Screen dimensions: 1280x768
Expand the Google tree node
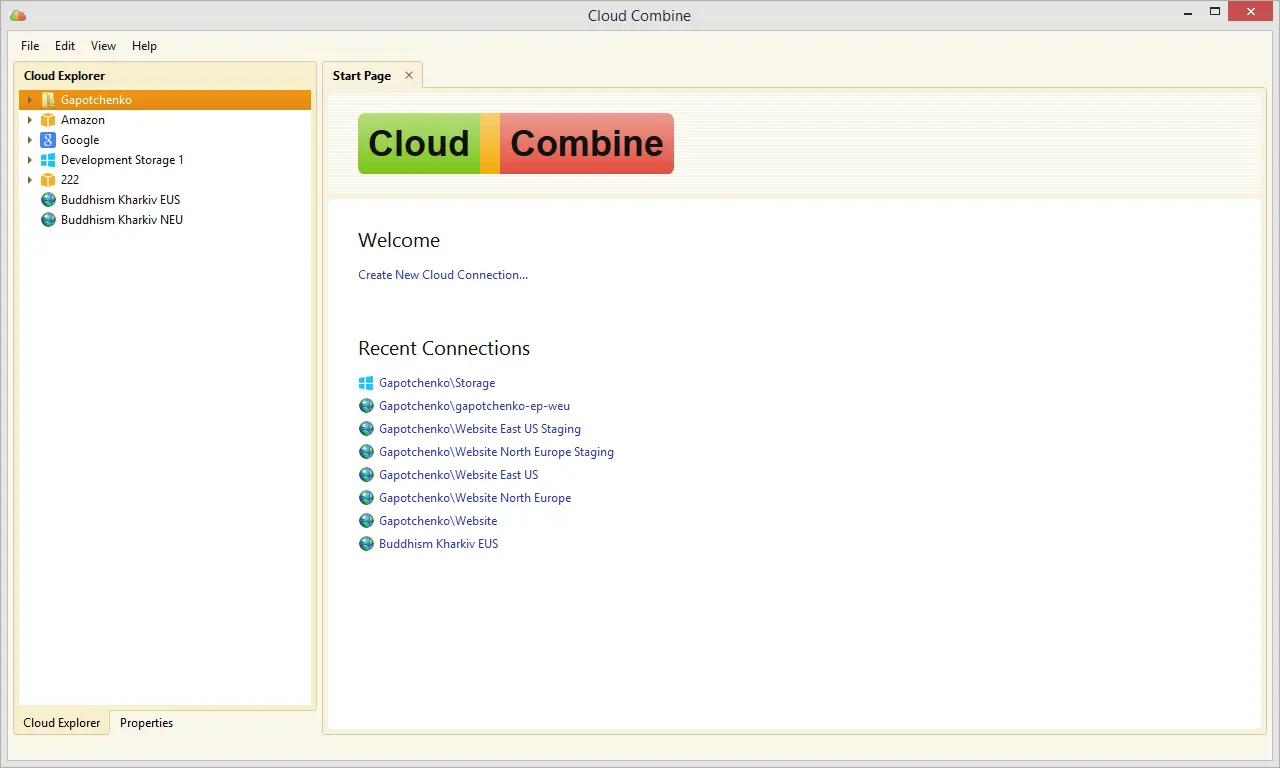pyautogui.click(x=30, y=140)
